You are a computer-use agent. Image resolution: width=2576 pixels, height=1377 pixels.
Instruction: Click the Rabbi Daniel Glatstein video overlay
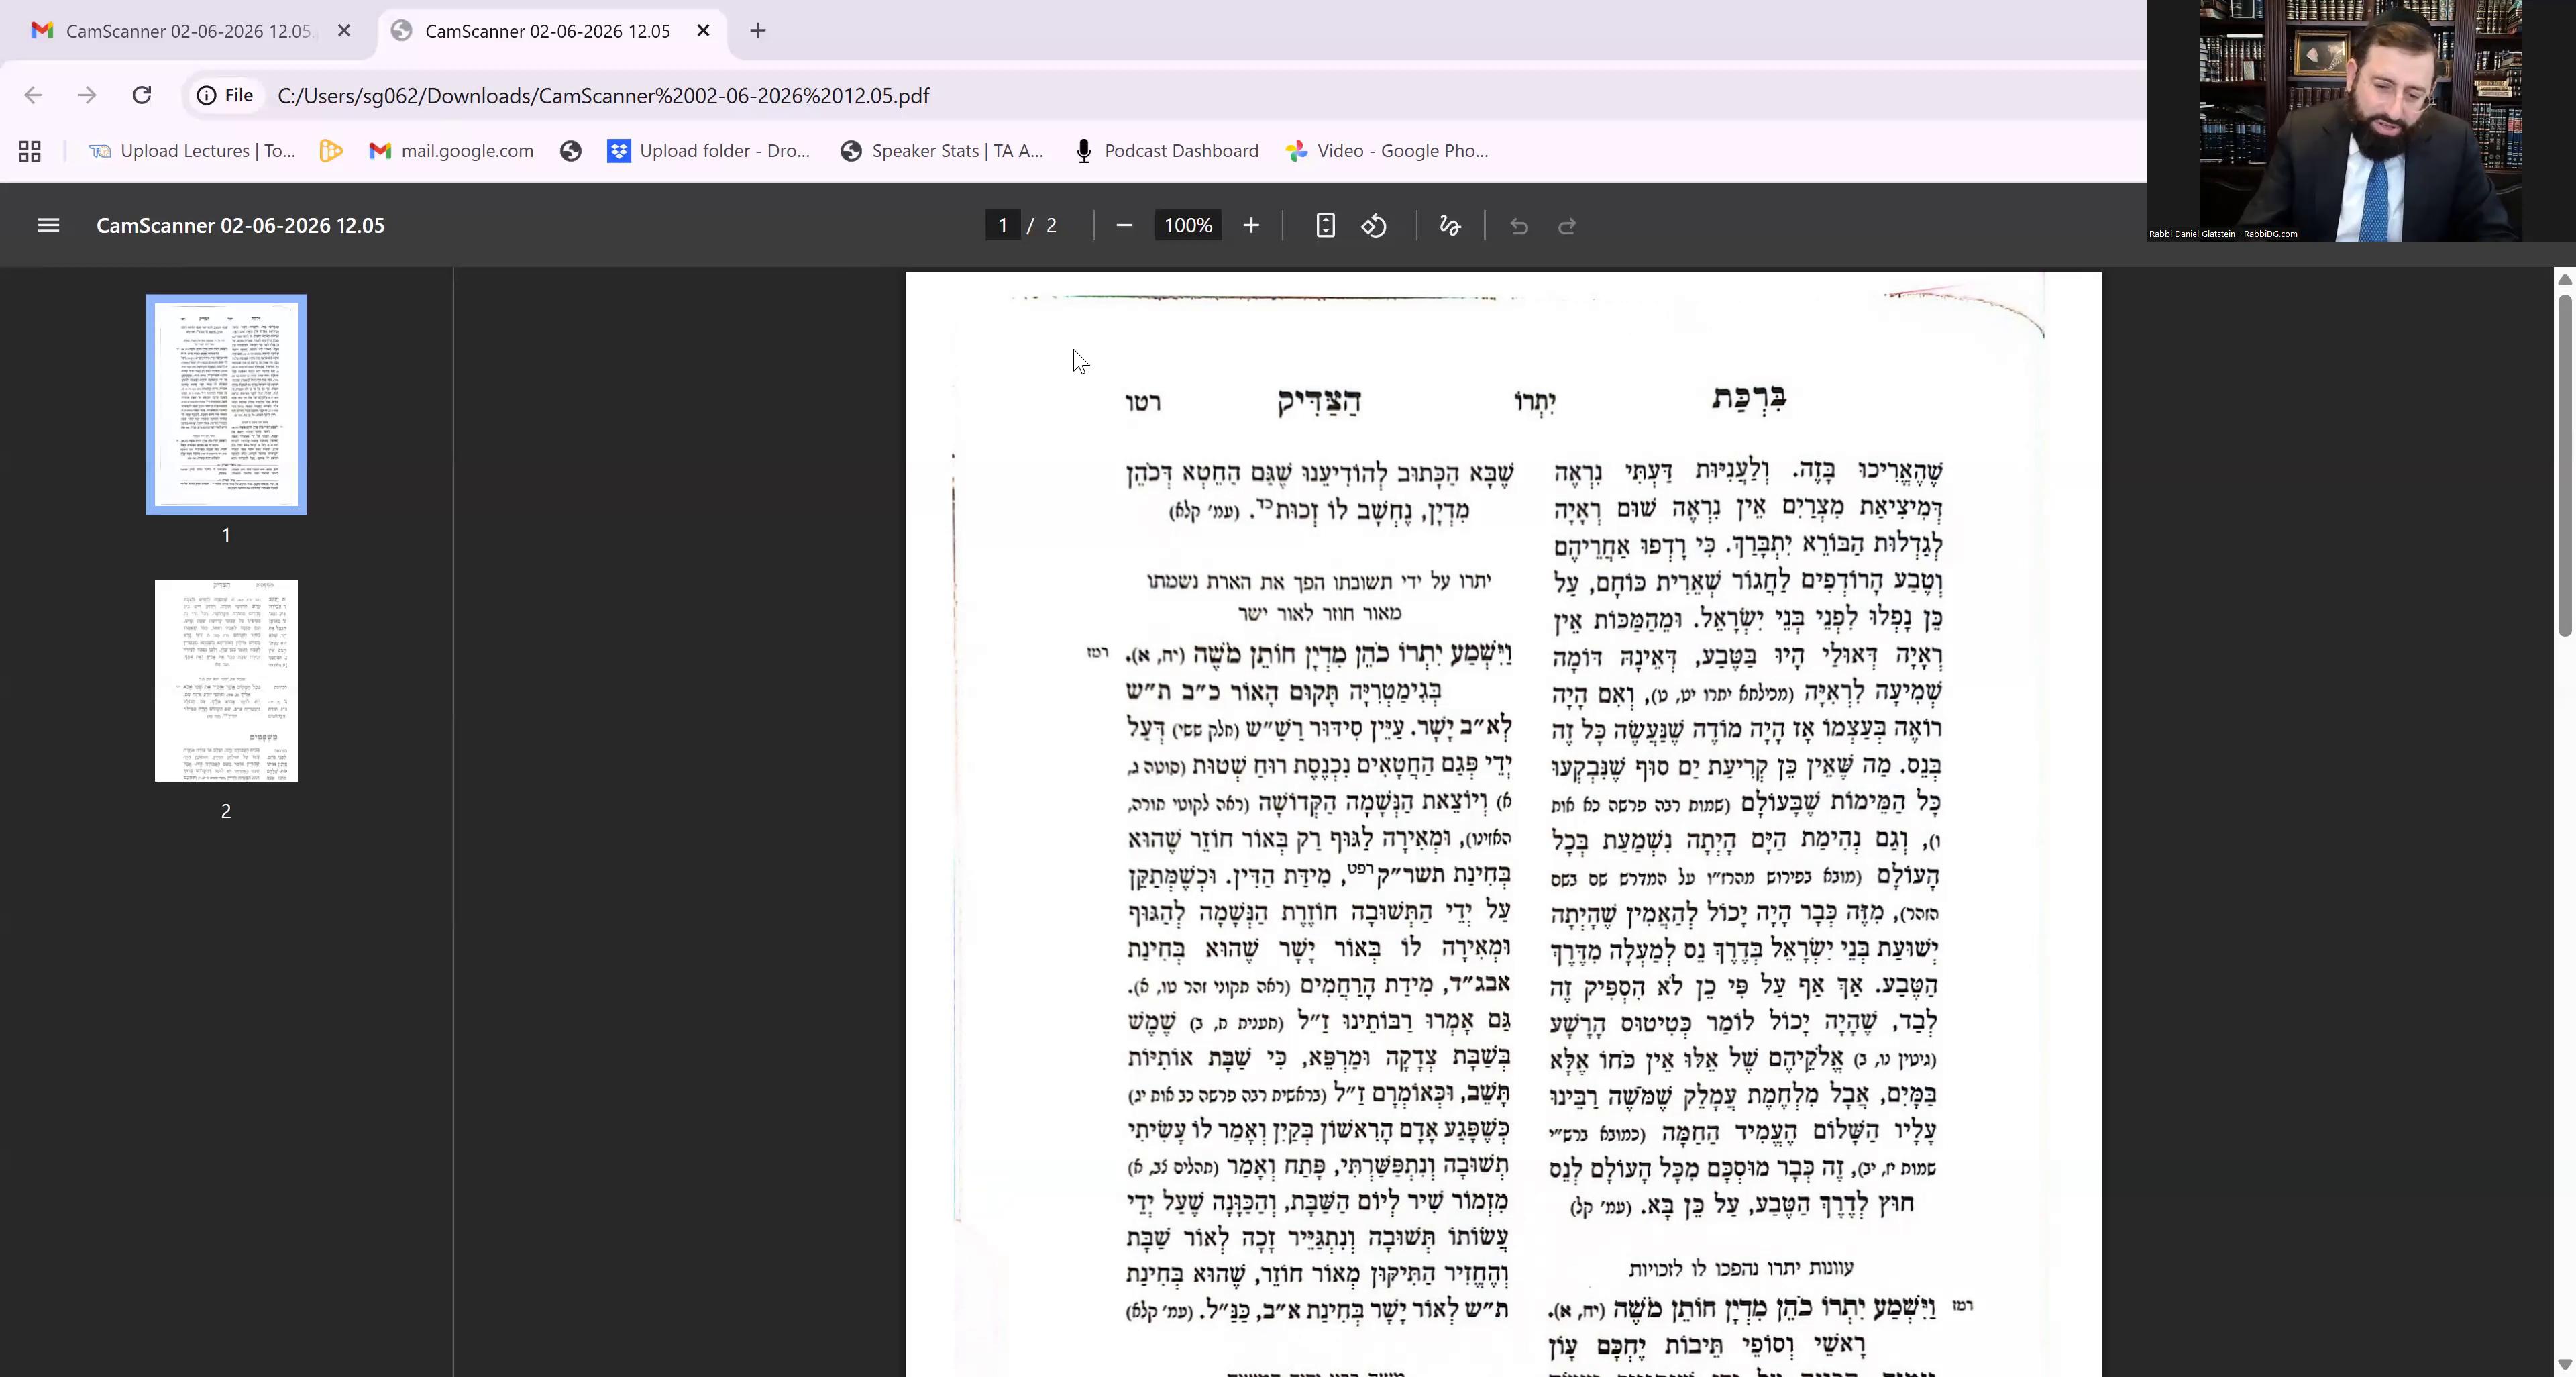pyautogui.click(x=2361, y=121)
